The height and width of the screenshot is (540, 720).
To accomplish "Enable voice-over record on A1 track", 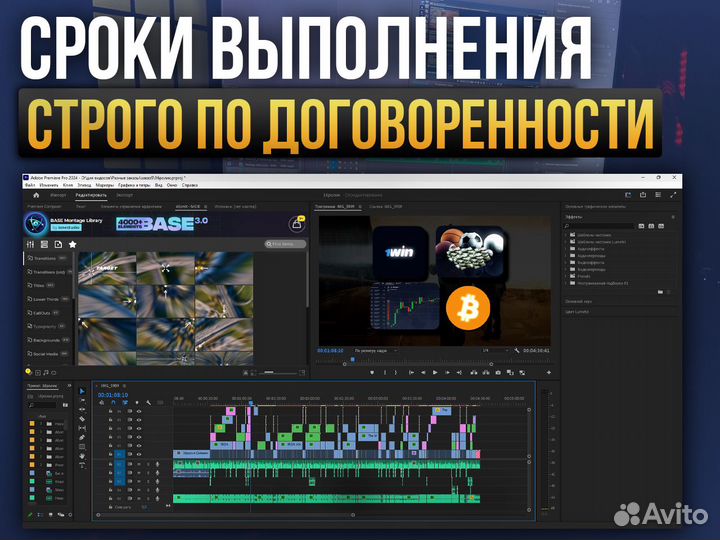I will pyautogui.click(x=158, y=464).
